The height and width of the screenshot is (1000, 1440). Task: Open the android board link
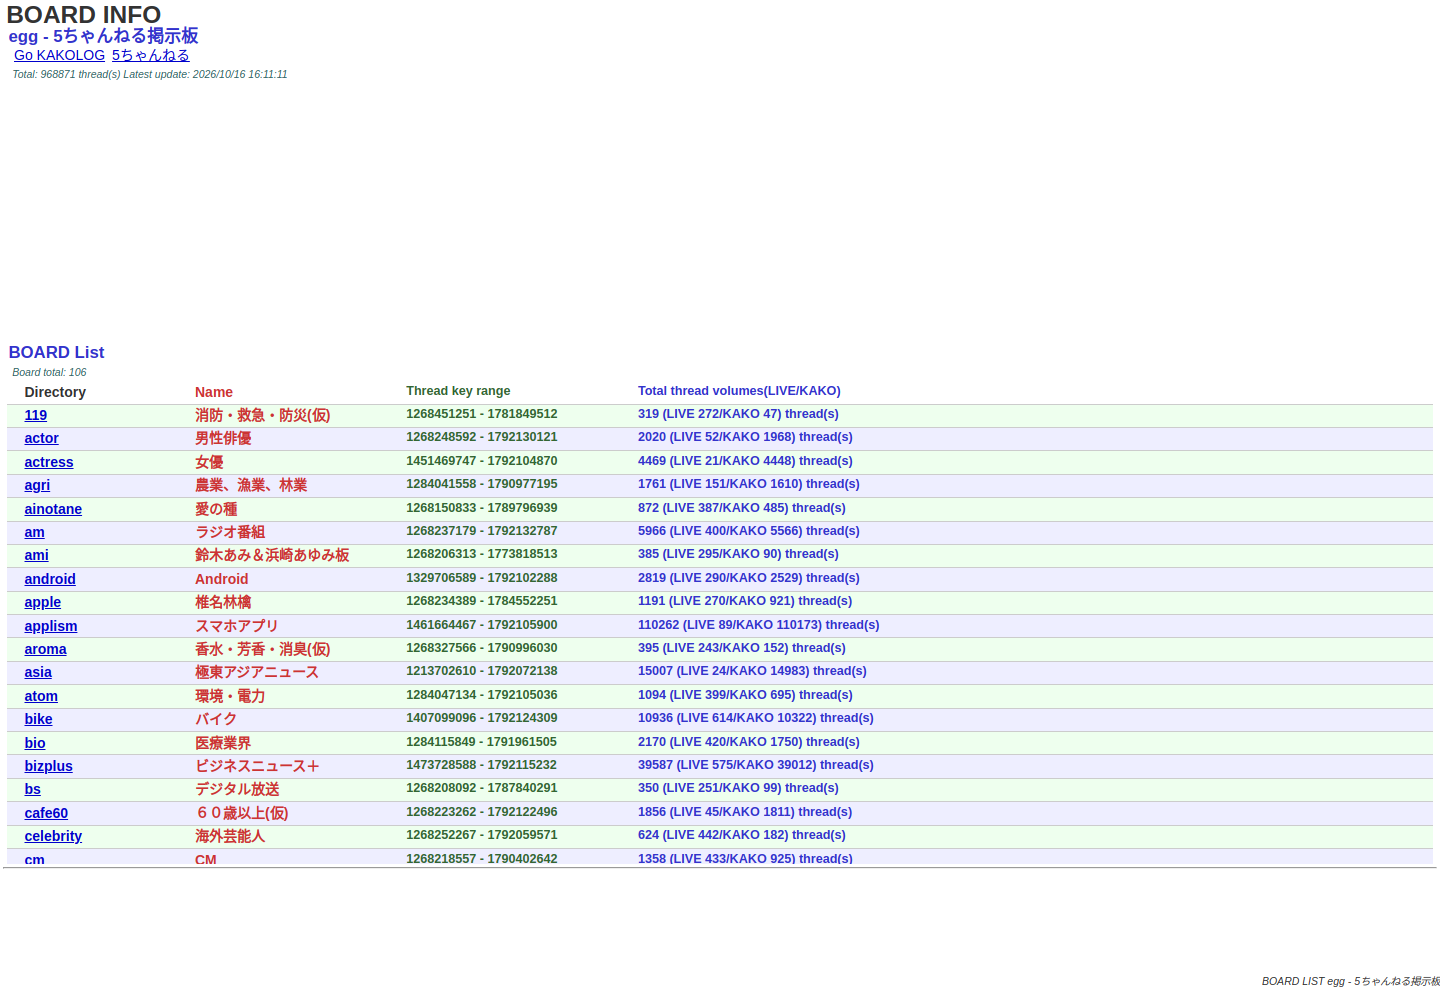point(50,579)
